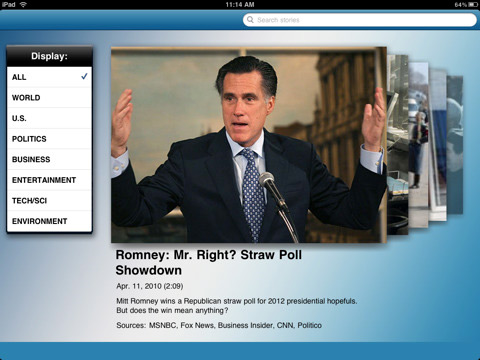This screenshot has height=360, width=480.
Task: Select the ENVIRONMENT category
Action: pos(49,221)
